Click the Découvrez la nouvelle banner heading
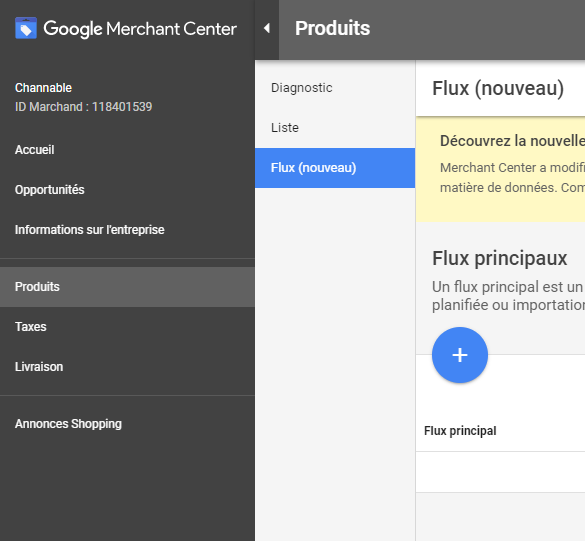Image resolution: width=585 pixels, height=541 pixels. (512, 141)
